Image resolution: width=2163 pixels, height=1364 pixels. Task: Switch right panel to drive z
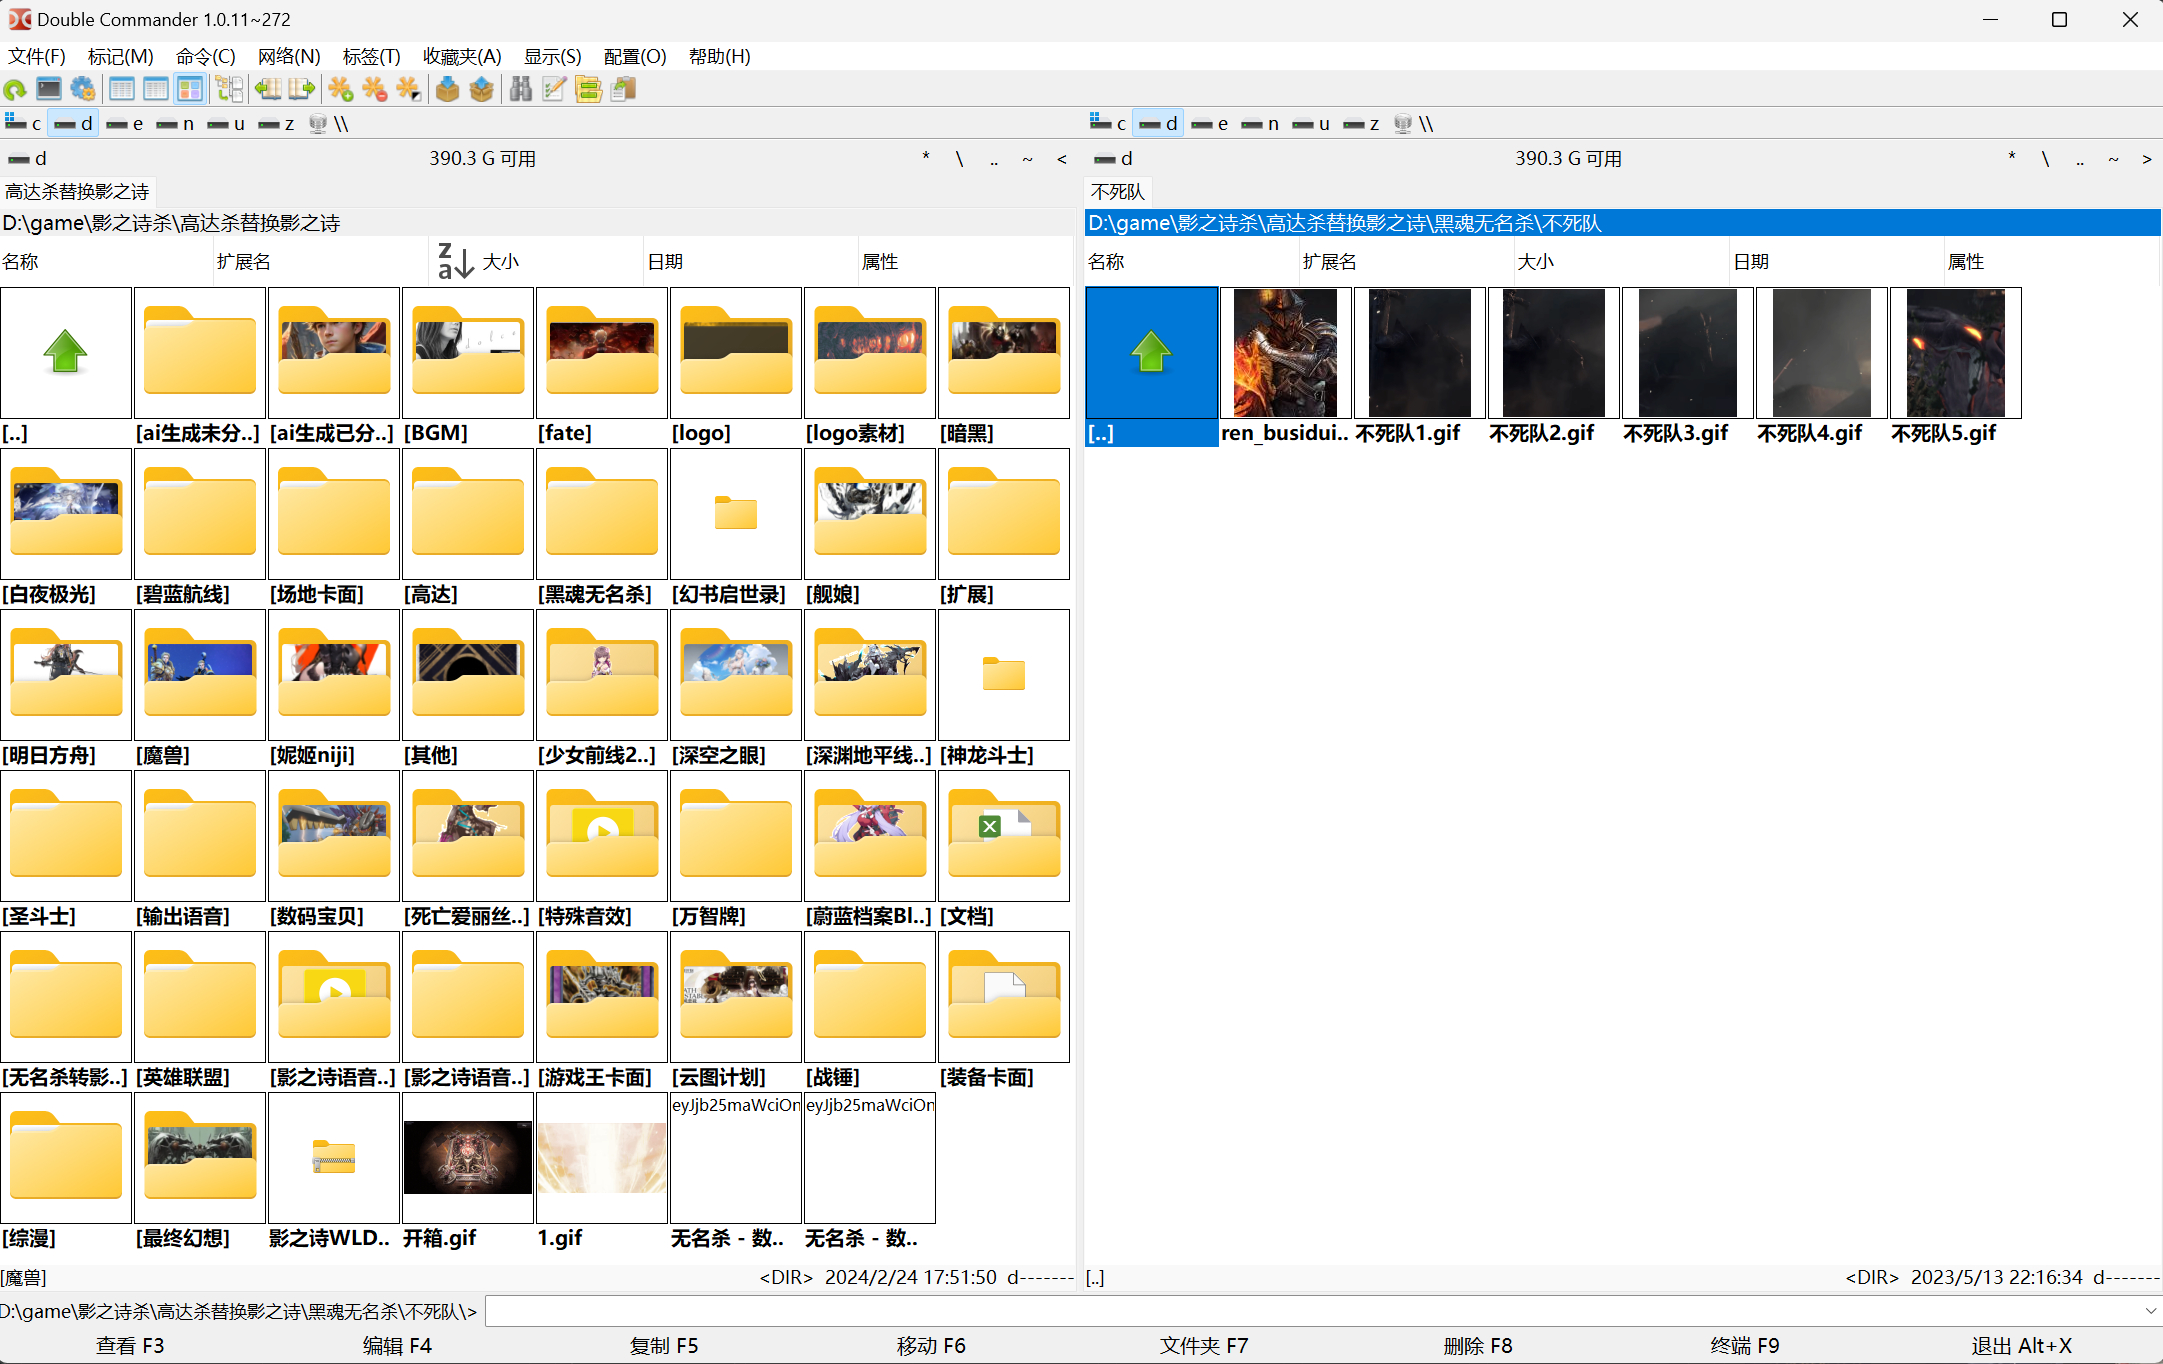(1362, 124)
